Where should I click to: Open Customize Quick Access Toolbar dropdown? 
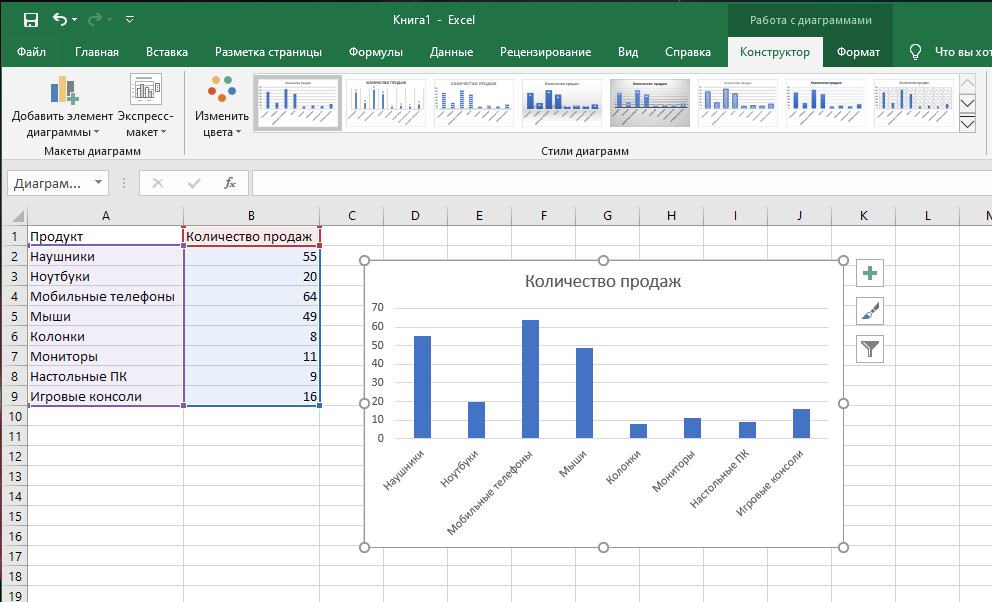tap(130, 20)
